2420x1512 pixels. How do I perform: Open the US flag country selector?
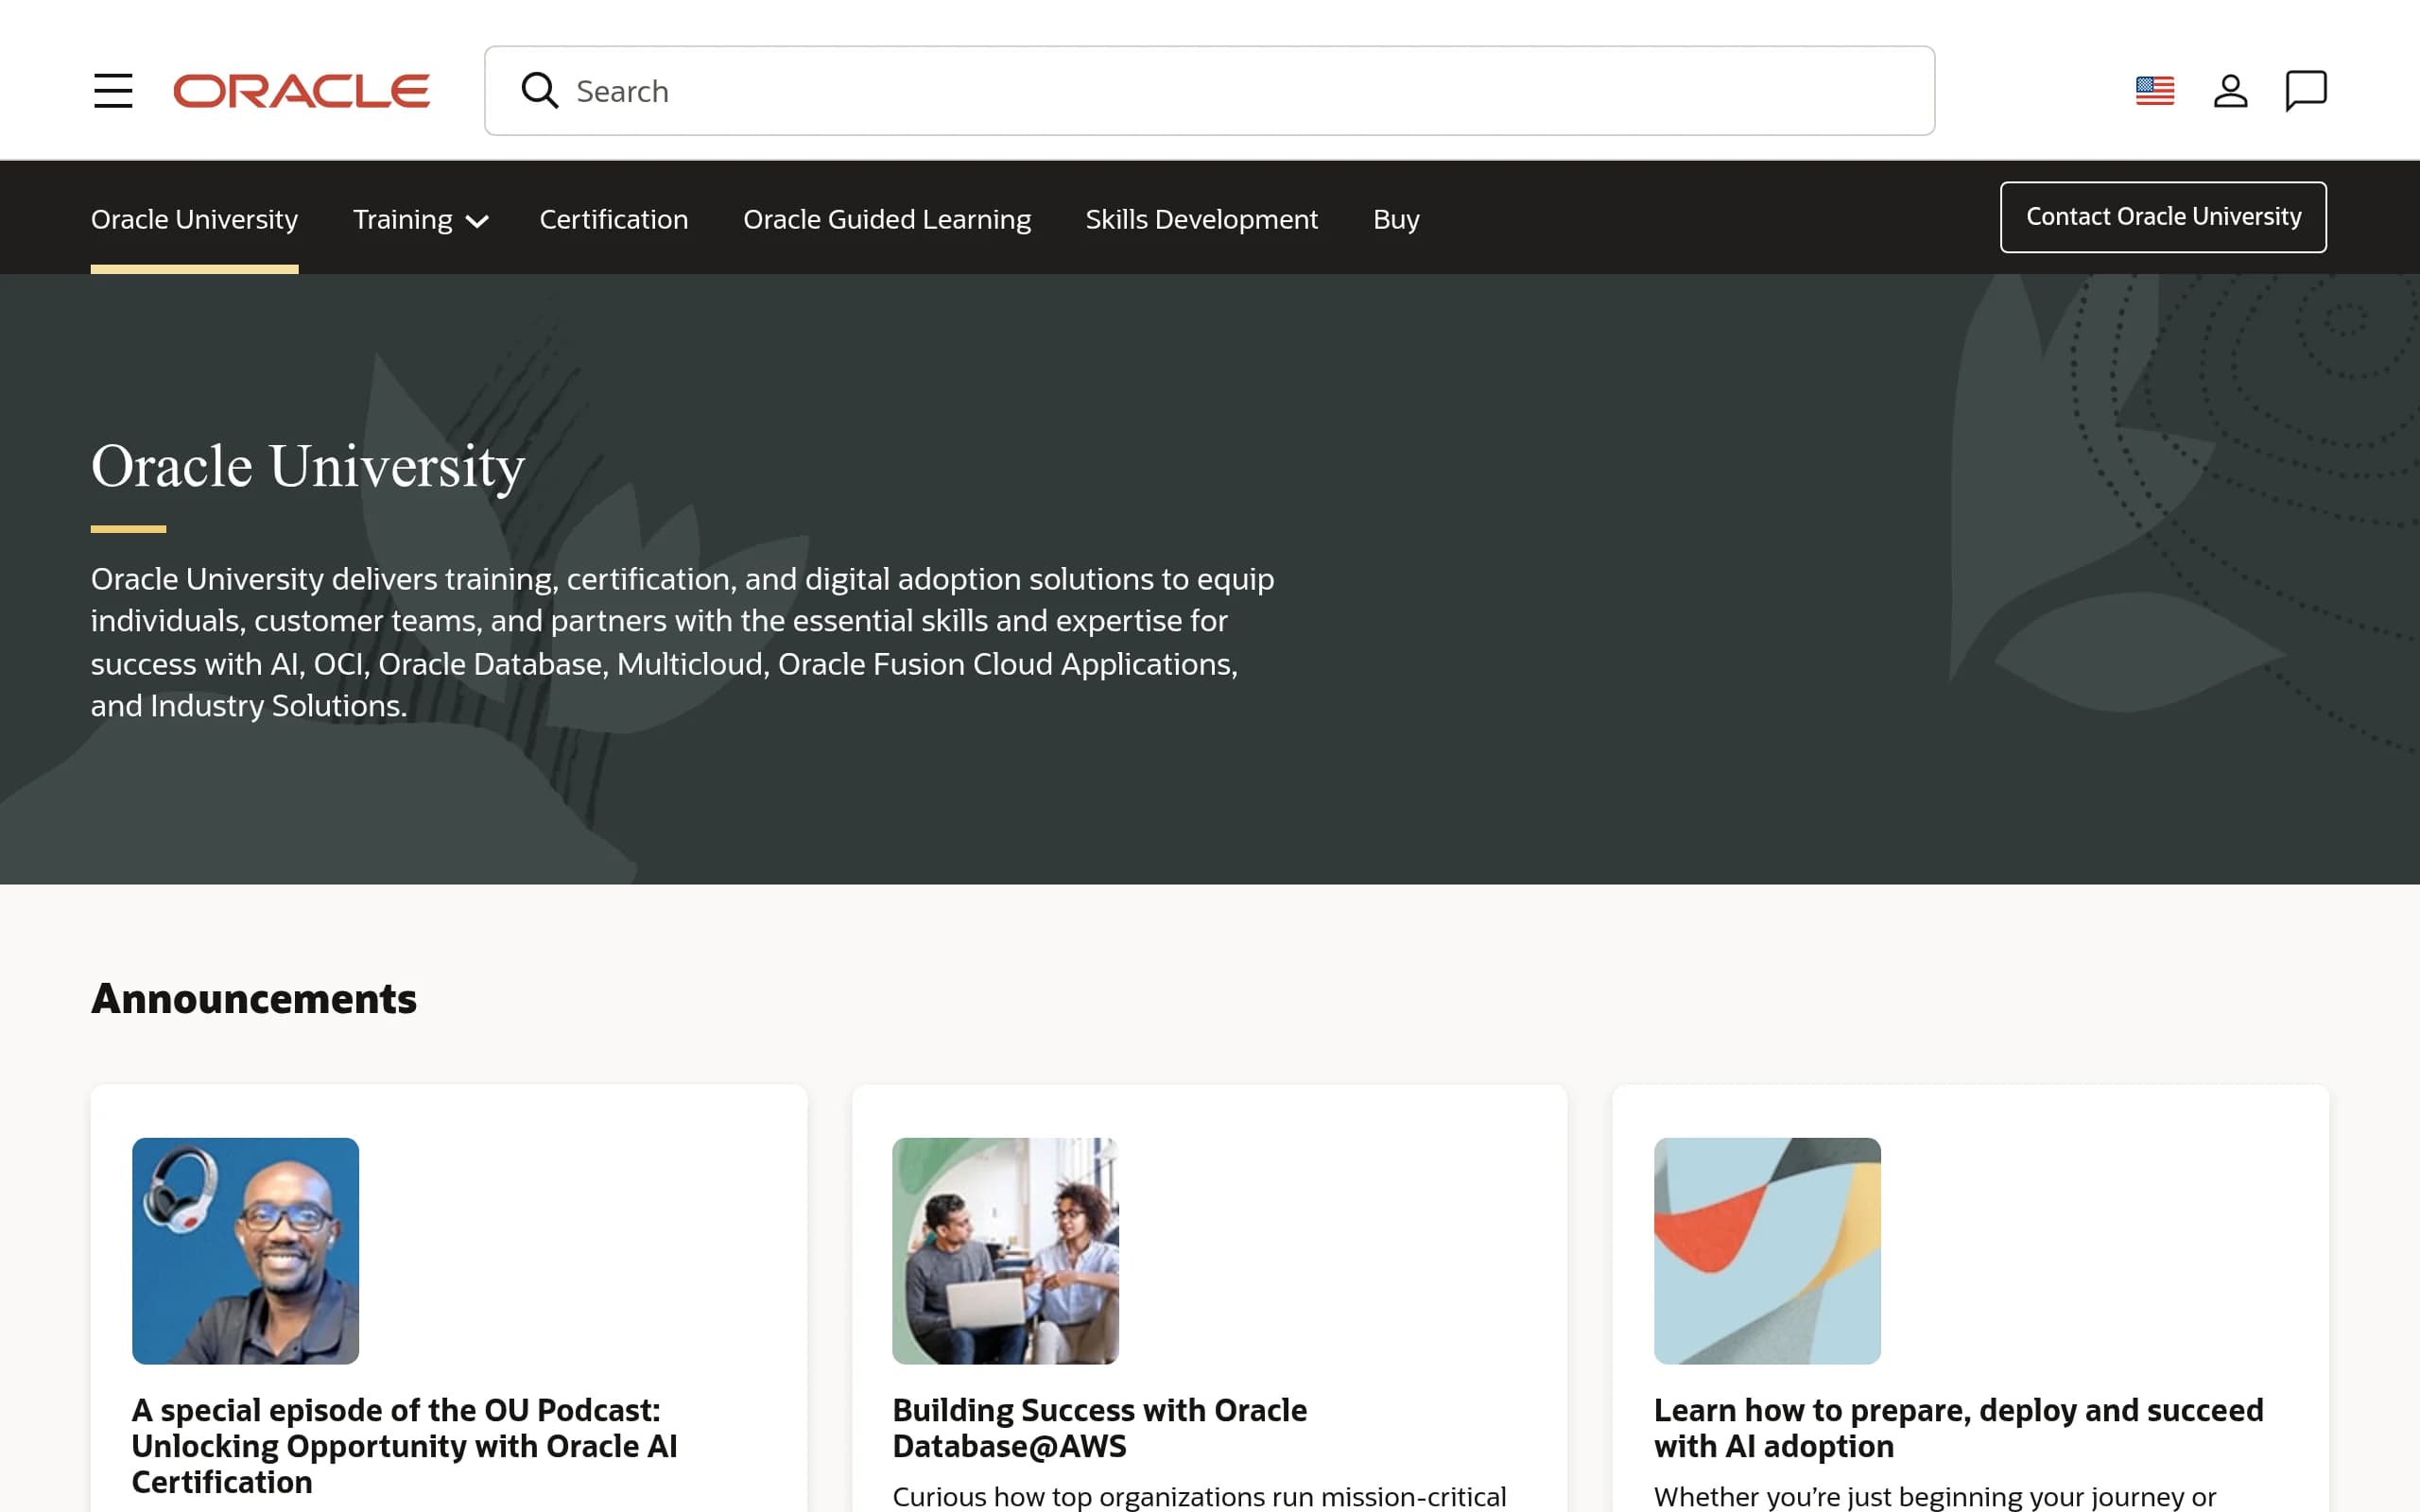coord(2155,91)
